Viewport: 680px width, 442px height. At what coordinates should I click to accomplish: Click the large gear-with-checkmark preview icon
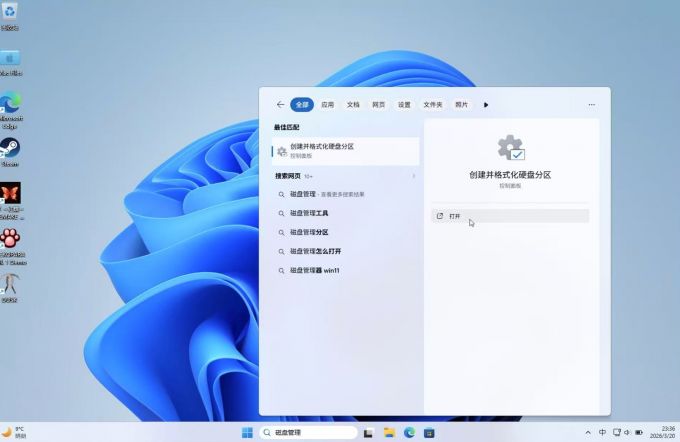tap(511, 147)
